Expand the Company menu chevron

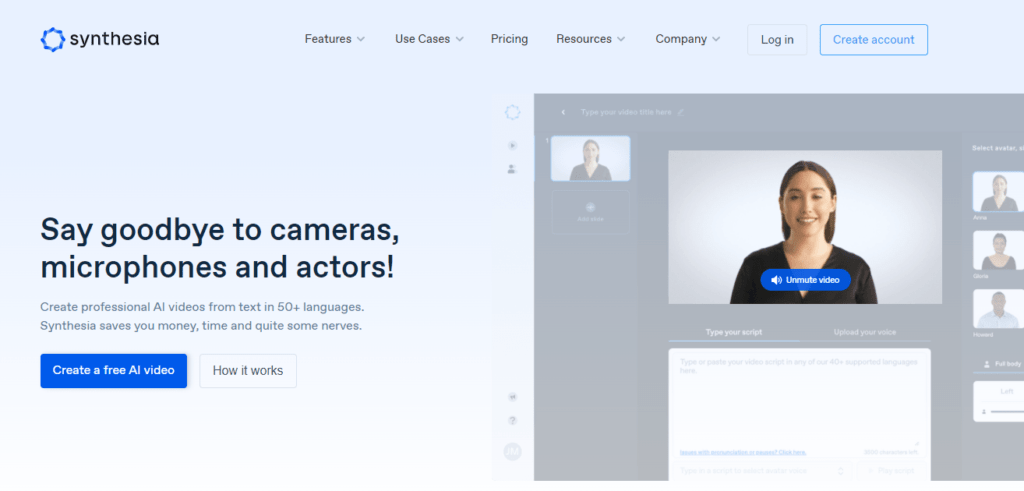coord(716,39)
